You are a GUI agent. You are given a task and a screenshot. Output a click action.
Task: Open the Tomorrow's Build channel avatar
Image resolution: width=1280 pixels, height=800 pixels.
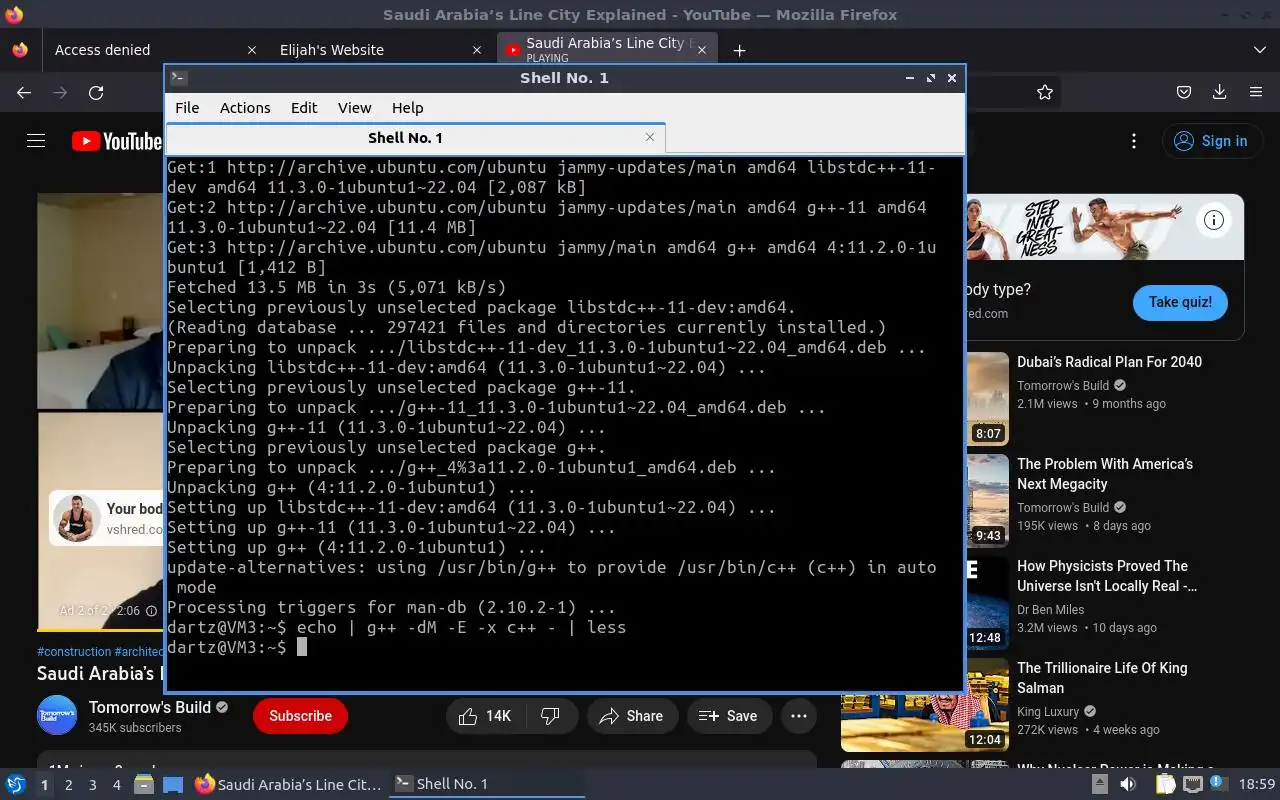click(x=57, y=715)
